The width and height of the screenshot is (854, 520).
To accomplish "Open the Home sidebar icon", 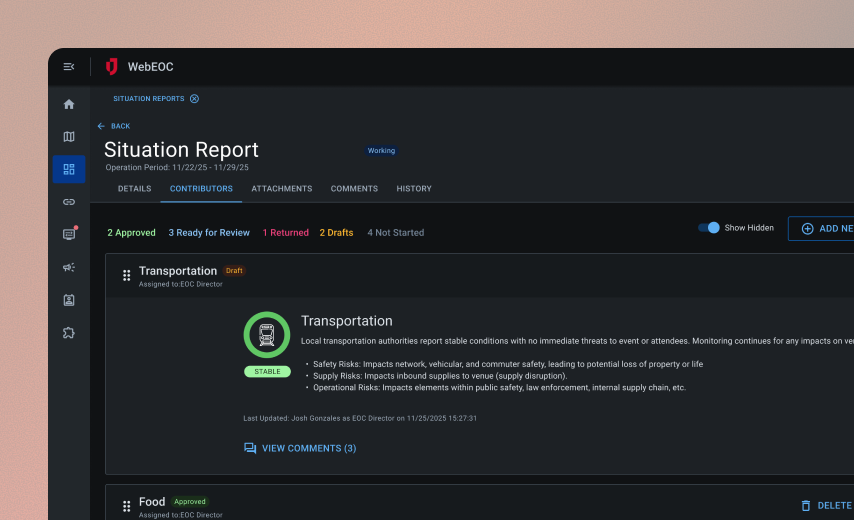I will (69, 104).
